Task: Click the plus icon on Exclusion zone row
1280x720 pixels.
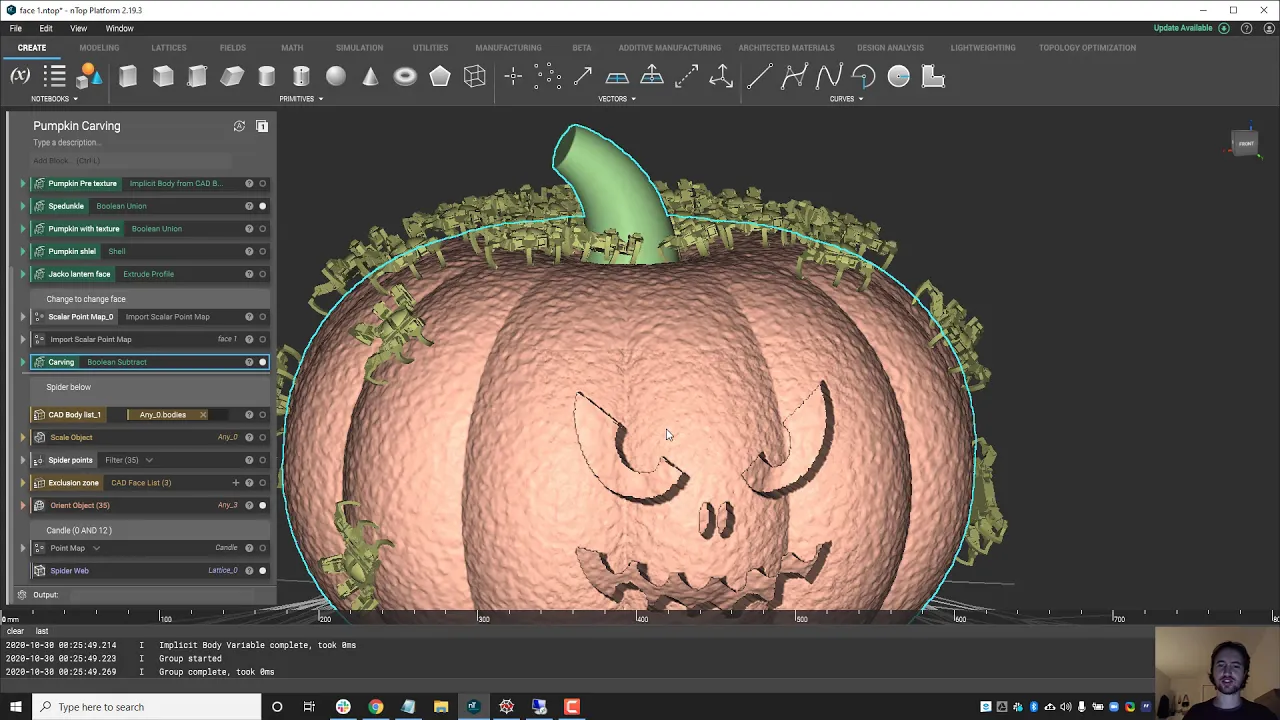Action: click(236, 483)
